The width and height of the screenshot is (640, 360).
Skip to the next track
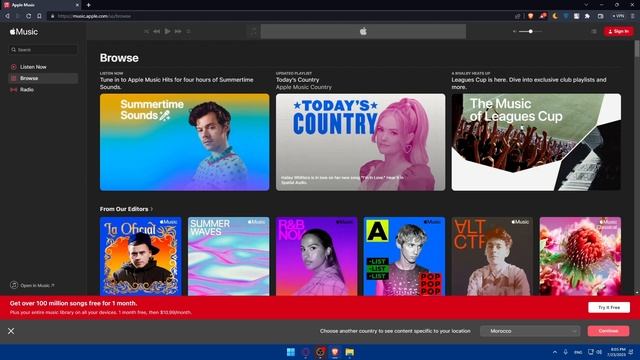coord(178,31)
